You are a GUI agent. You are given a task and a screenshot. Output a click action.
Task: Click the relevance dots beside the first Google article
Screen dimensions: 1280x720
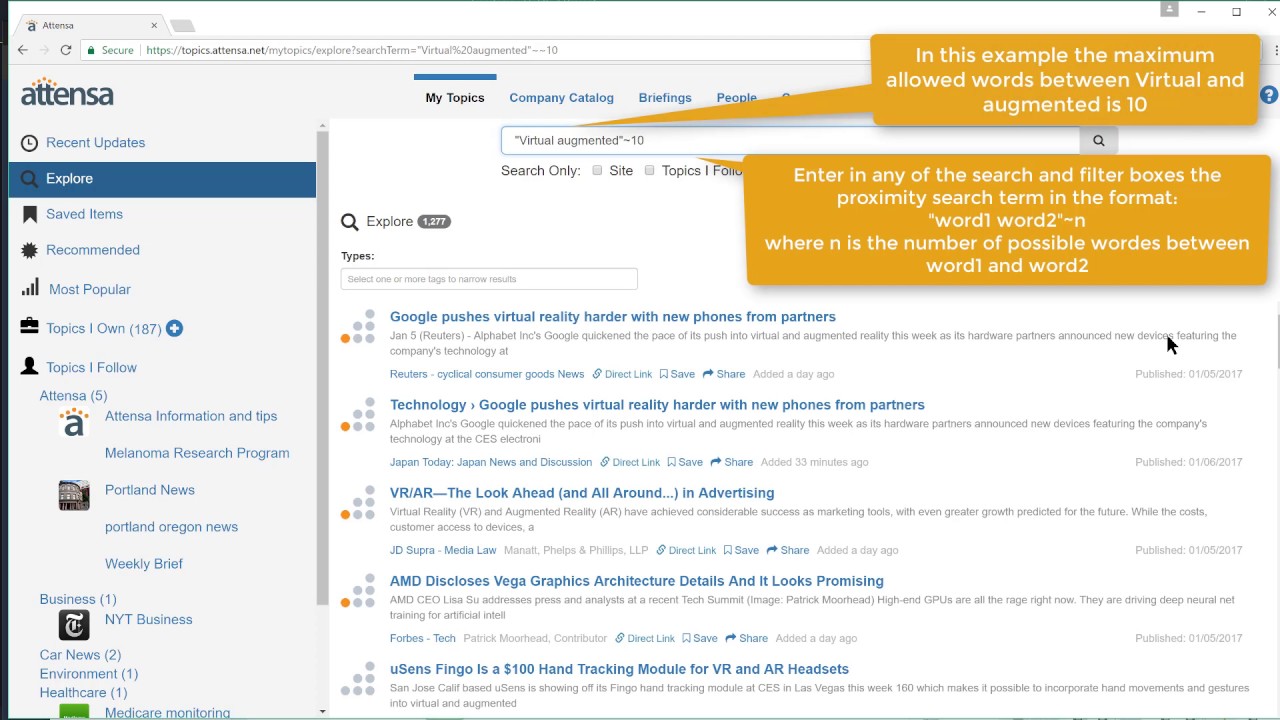click(x=358, y=327)
